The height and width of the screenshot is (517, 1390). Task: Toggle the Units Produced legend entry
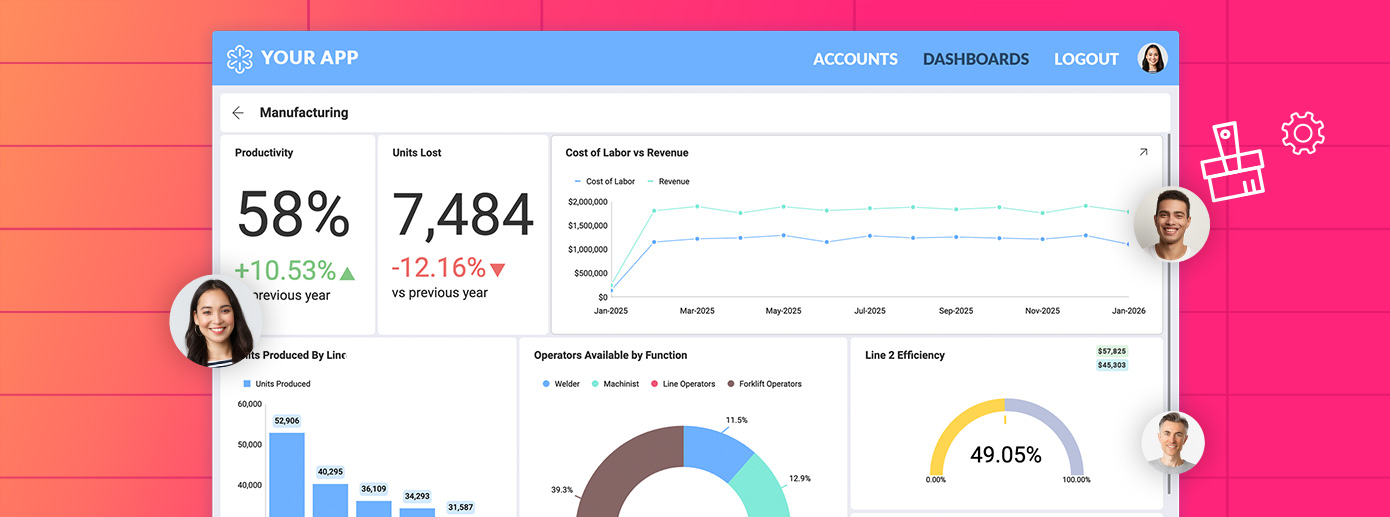tap(277, 384)
